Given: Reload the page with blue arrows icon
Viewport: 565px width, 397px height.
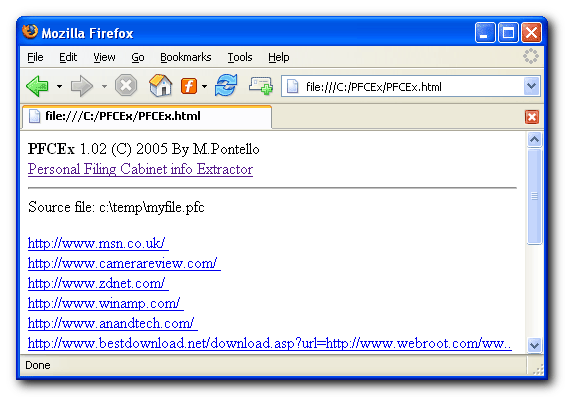Looking at the screenshot, I should click(x=226, y=85).
